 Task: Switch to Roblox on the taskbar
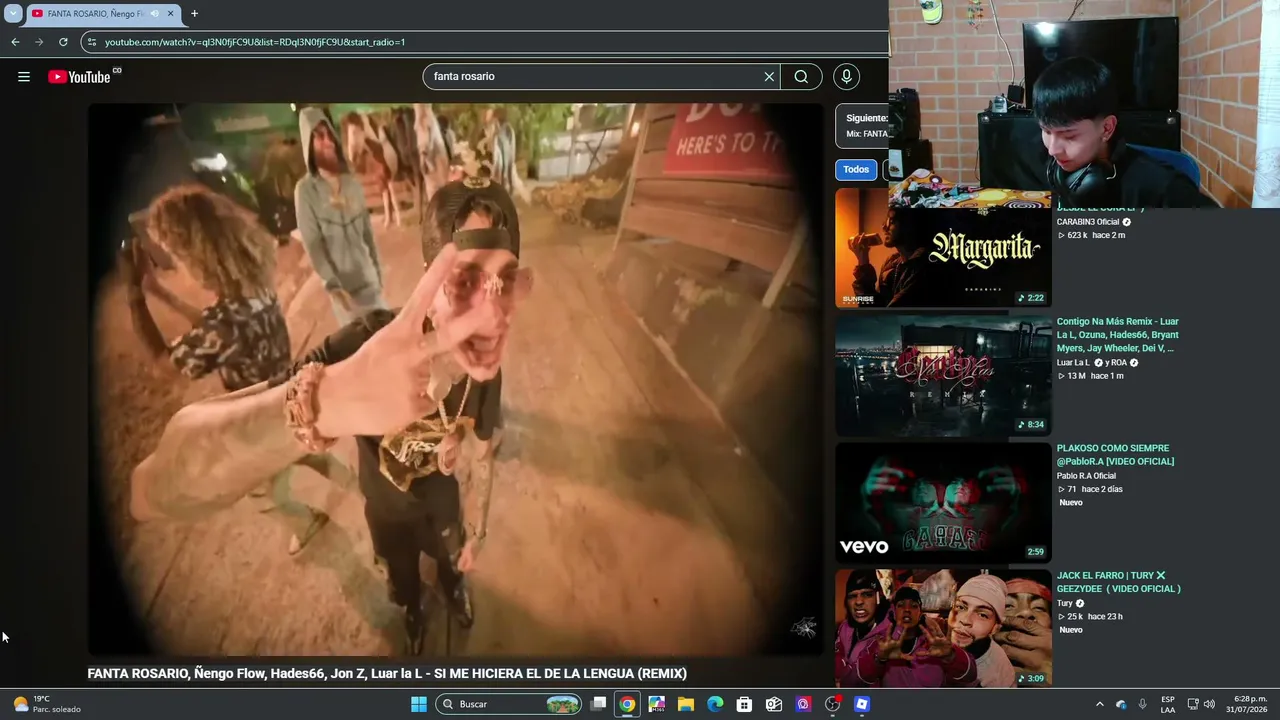pyautogui.click(x=862, y=704)
